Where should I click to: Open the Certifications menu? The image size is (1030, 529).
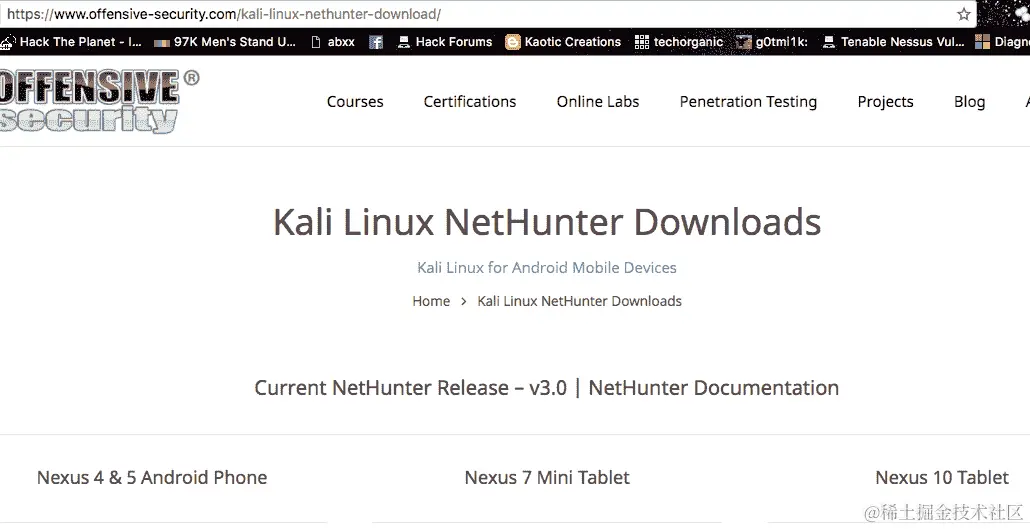[470, 102]
